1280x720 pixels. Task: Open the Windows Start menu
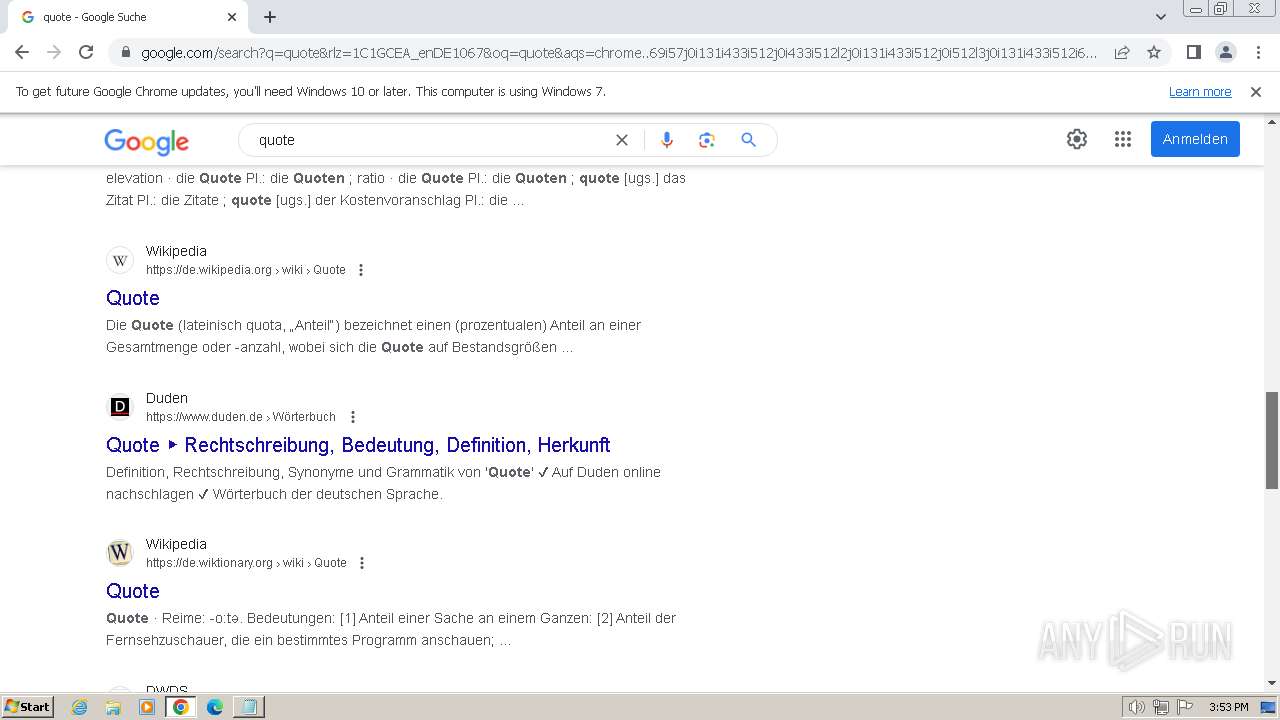(27, 707)
